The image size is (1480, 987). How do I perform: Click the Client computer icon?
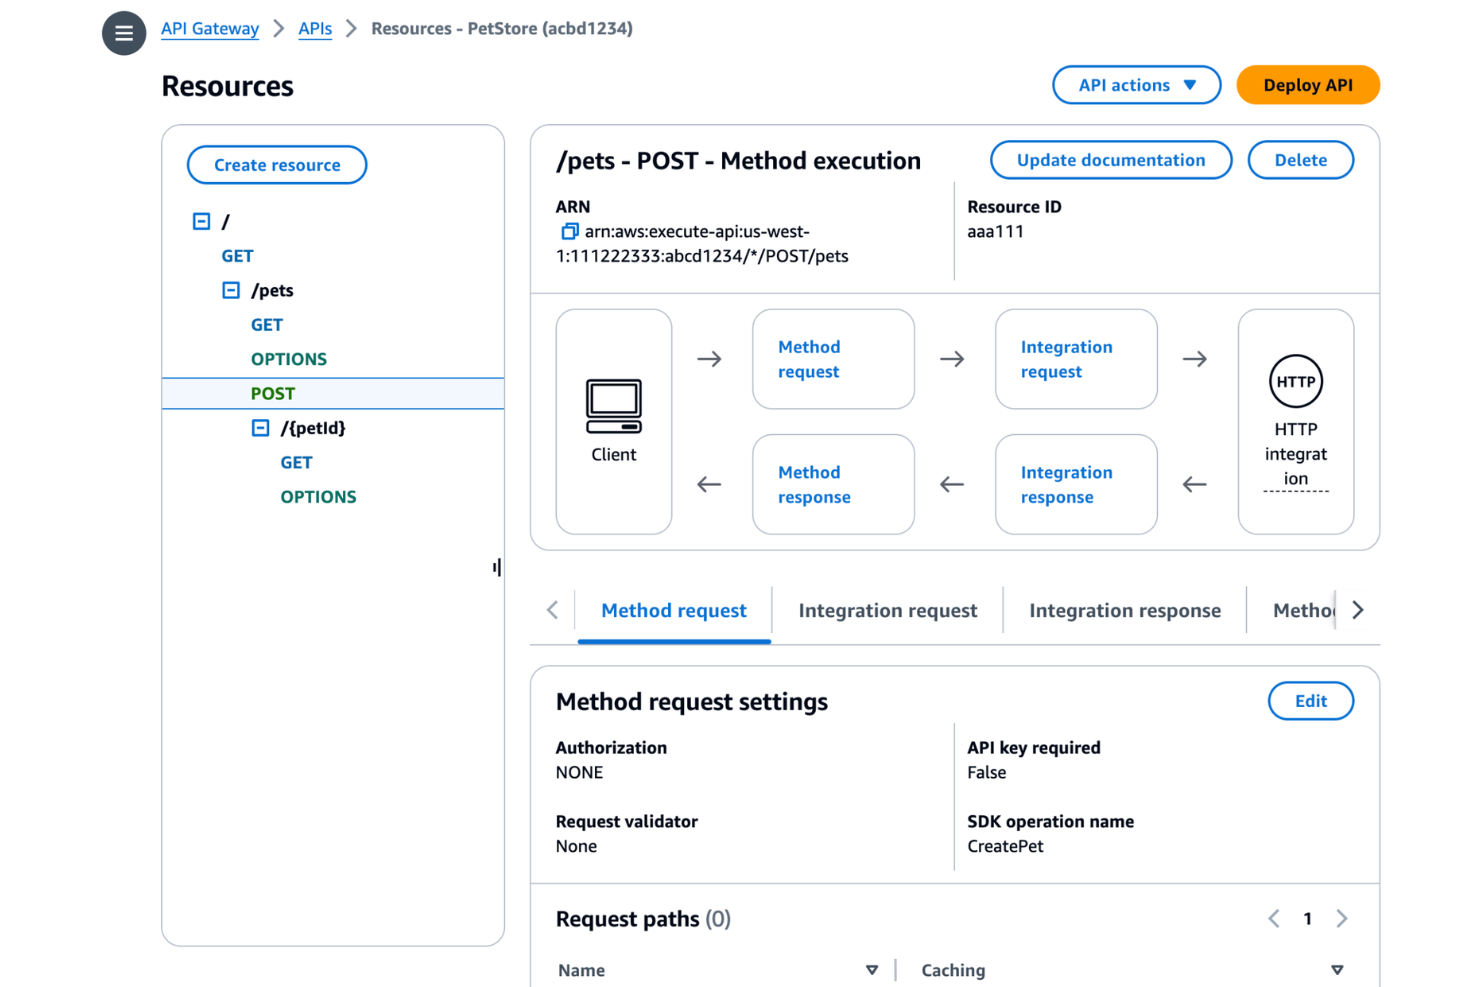pos(614,406)
